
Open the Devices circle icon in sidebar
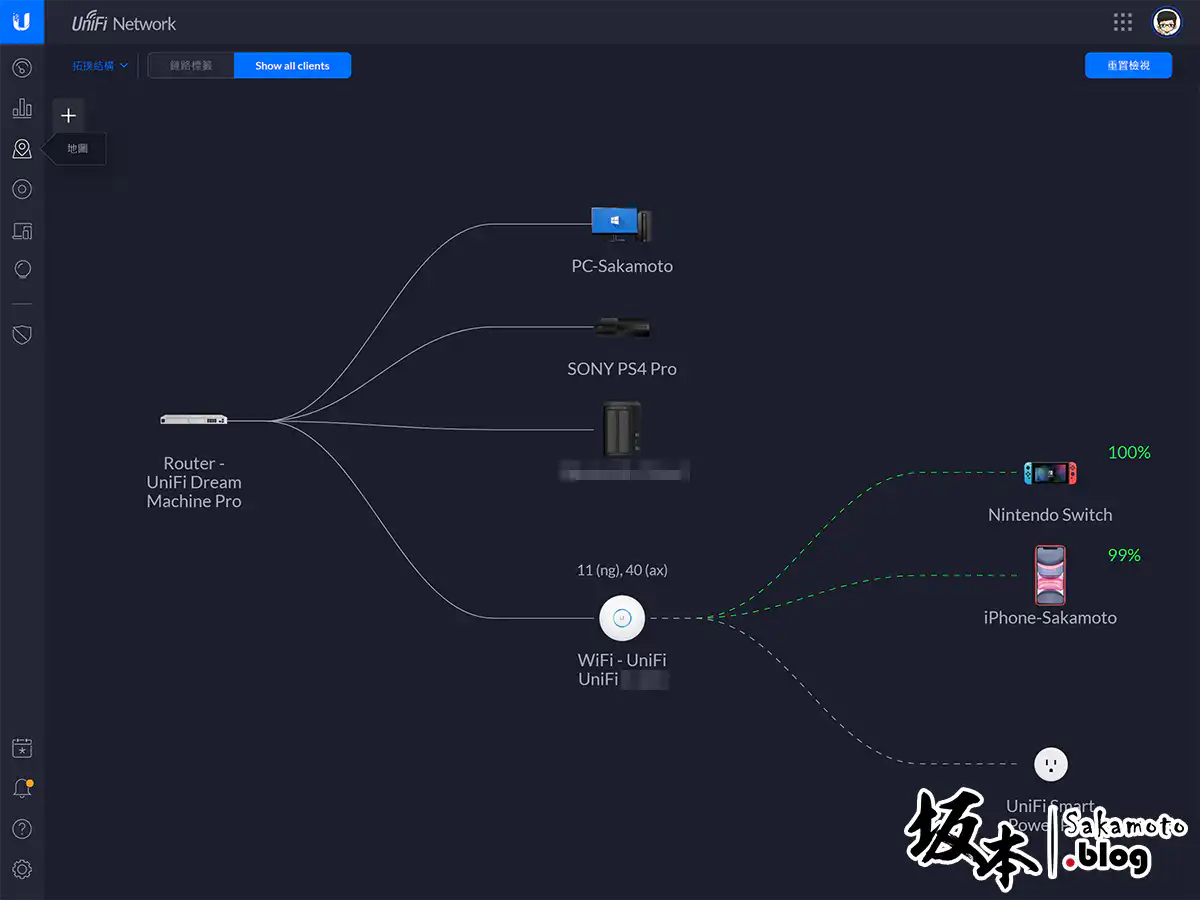[22, 189]
